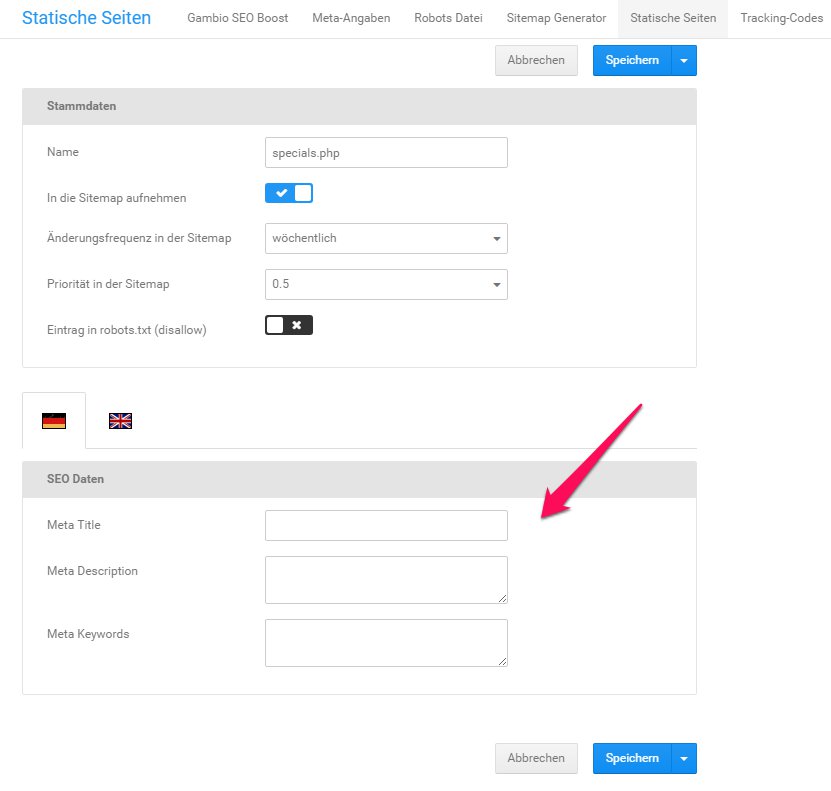Open Änderungsfrequenz in der Sitemap dropdown
Screen dimensions: 831x791
(386, 239)
